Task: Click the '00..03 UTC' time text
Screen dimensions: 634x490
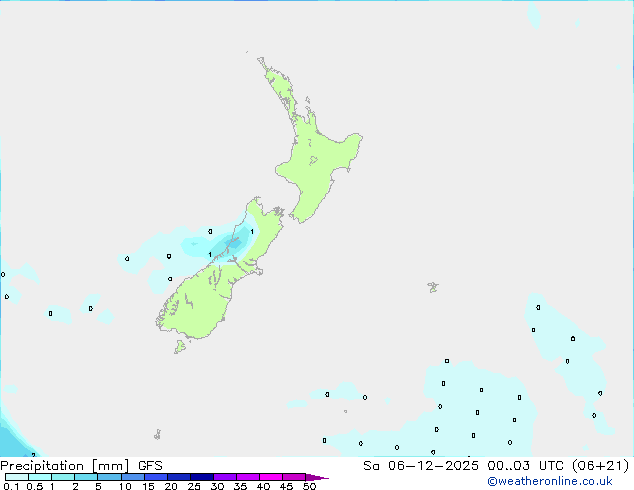Action: (x=525, y=466)
